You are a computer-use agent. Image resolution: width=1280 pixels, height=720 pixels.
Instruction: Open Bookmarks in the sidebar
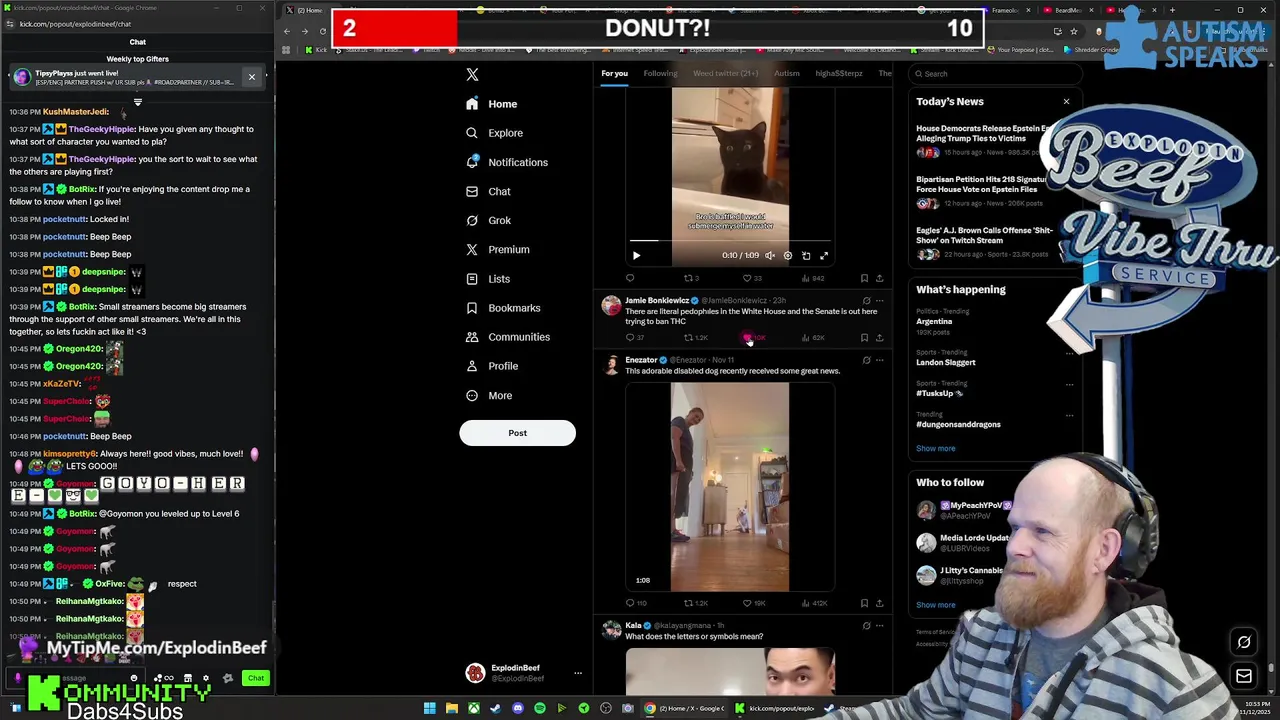coord(502,308)
